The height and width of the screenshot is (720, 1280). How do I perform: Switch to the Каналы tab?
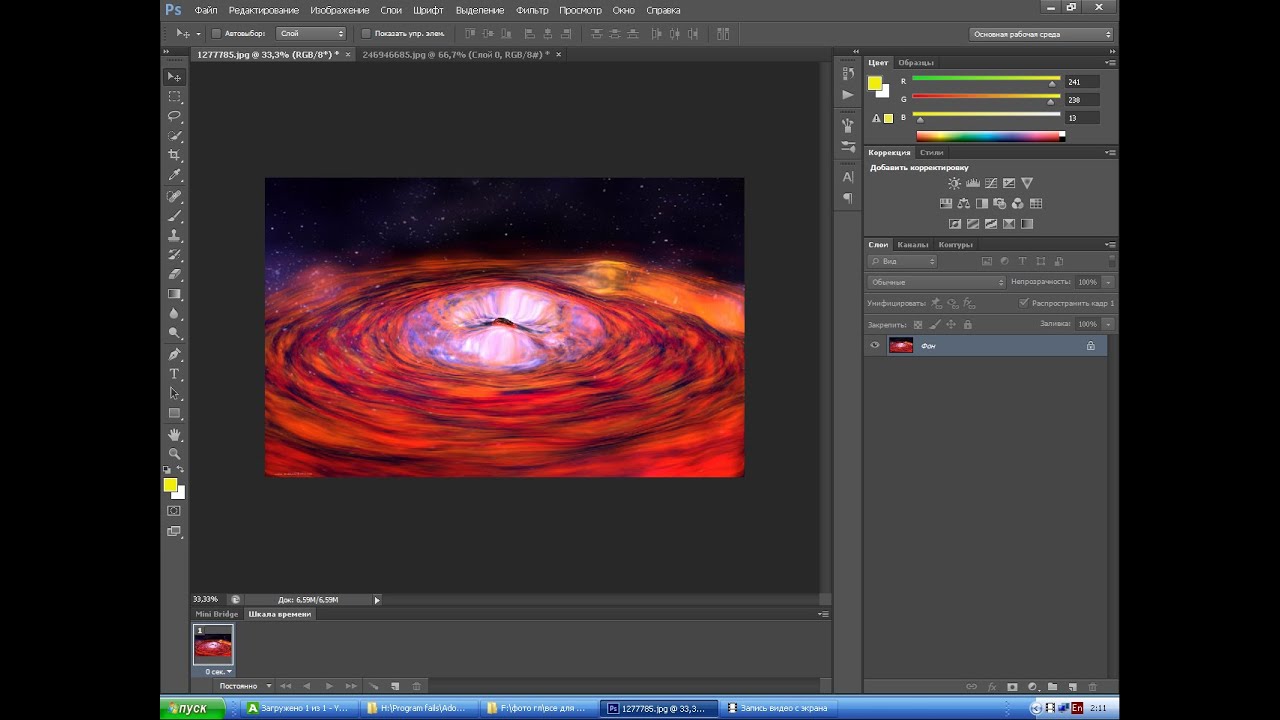click(912, 244)
